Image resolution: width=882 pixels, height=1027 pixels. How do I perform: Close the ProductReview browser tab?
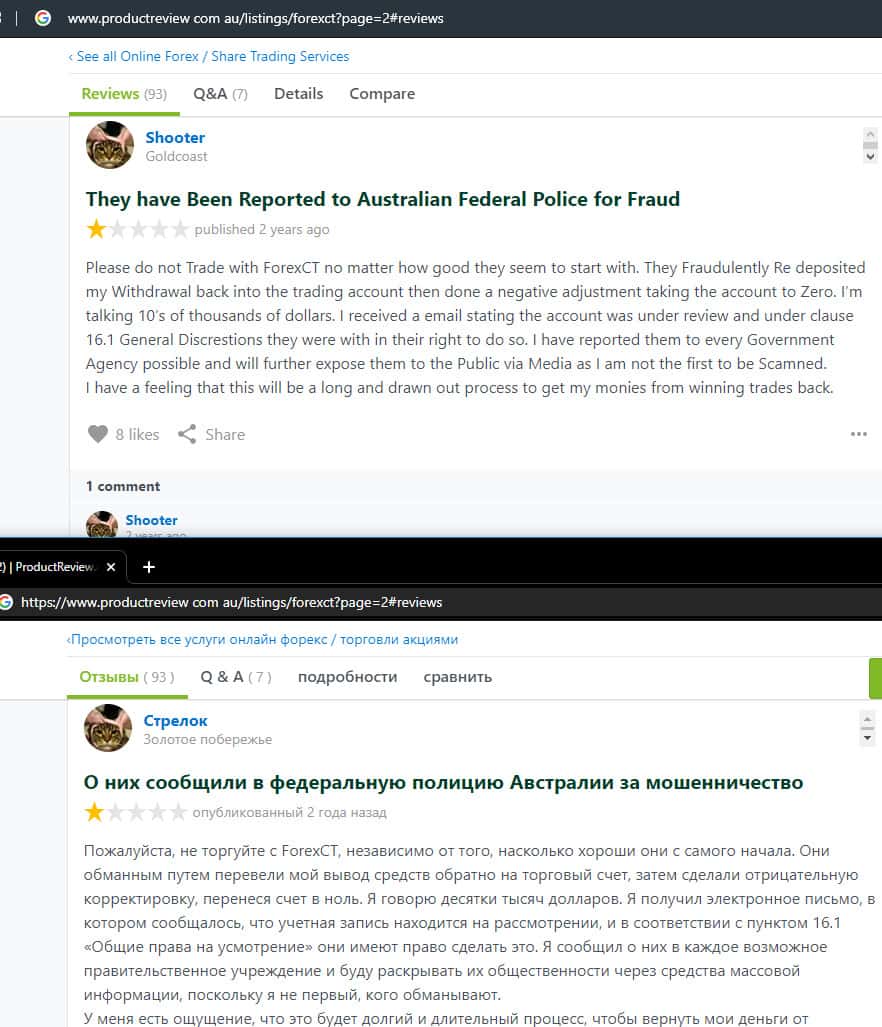click(111, 567)
